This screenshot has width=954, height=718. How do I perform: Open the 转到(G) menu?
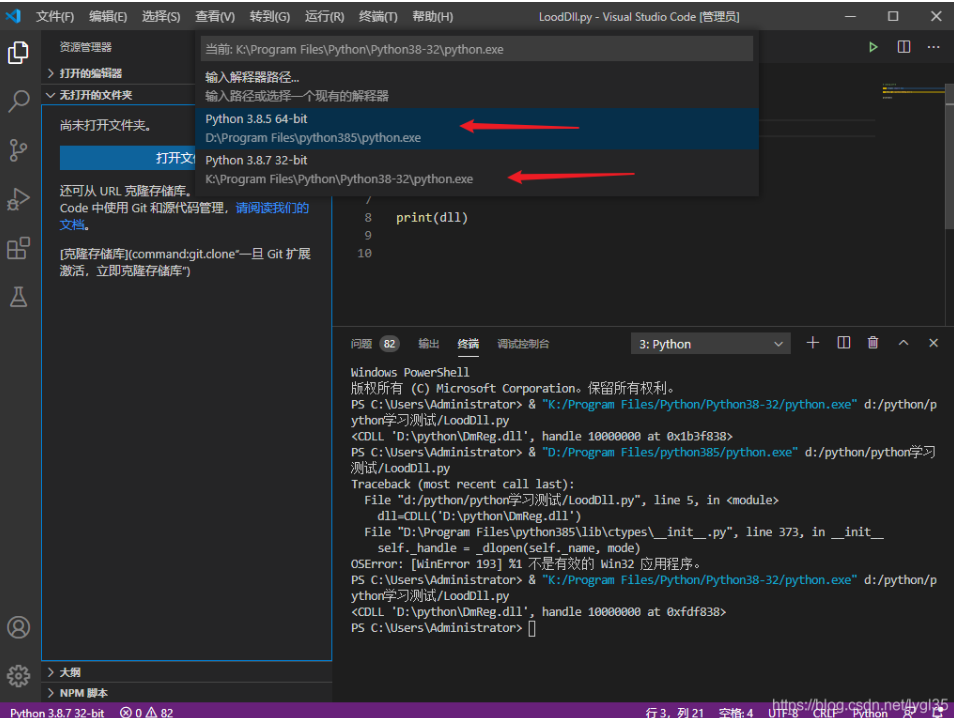(x=270, y=16)
